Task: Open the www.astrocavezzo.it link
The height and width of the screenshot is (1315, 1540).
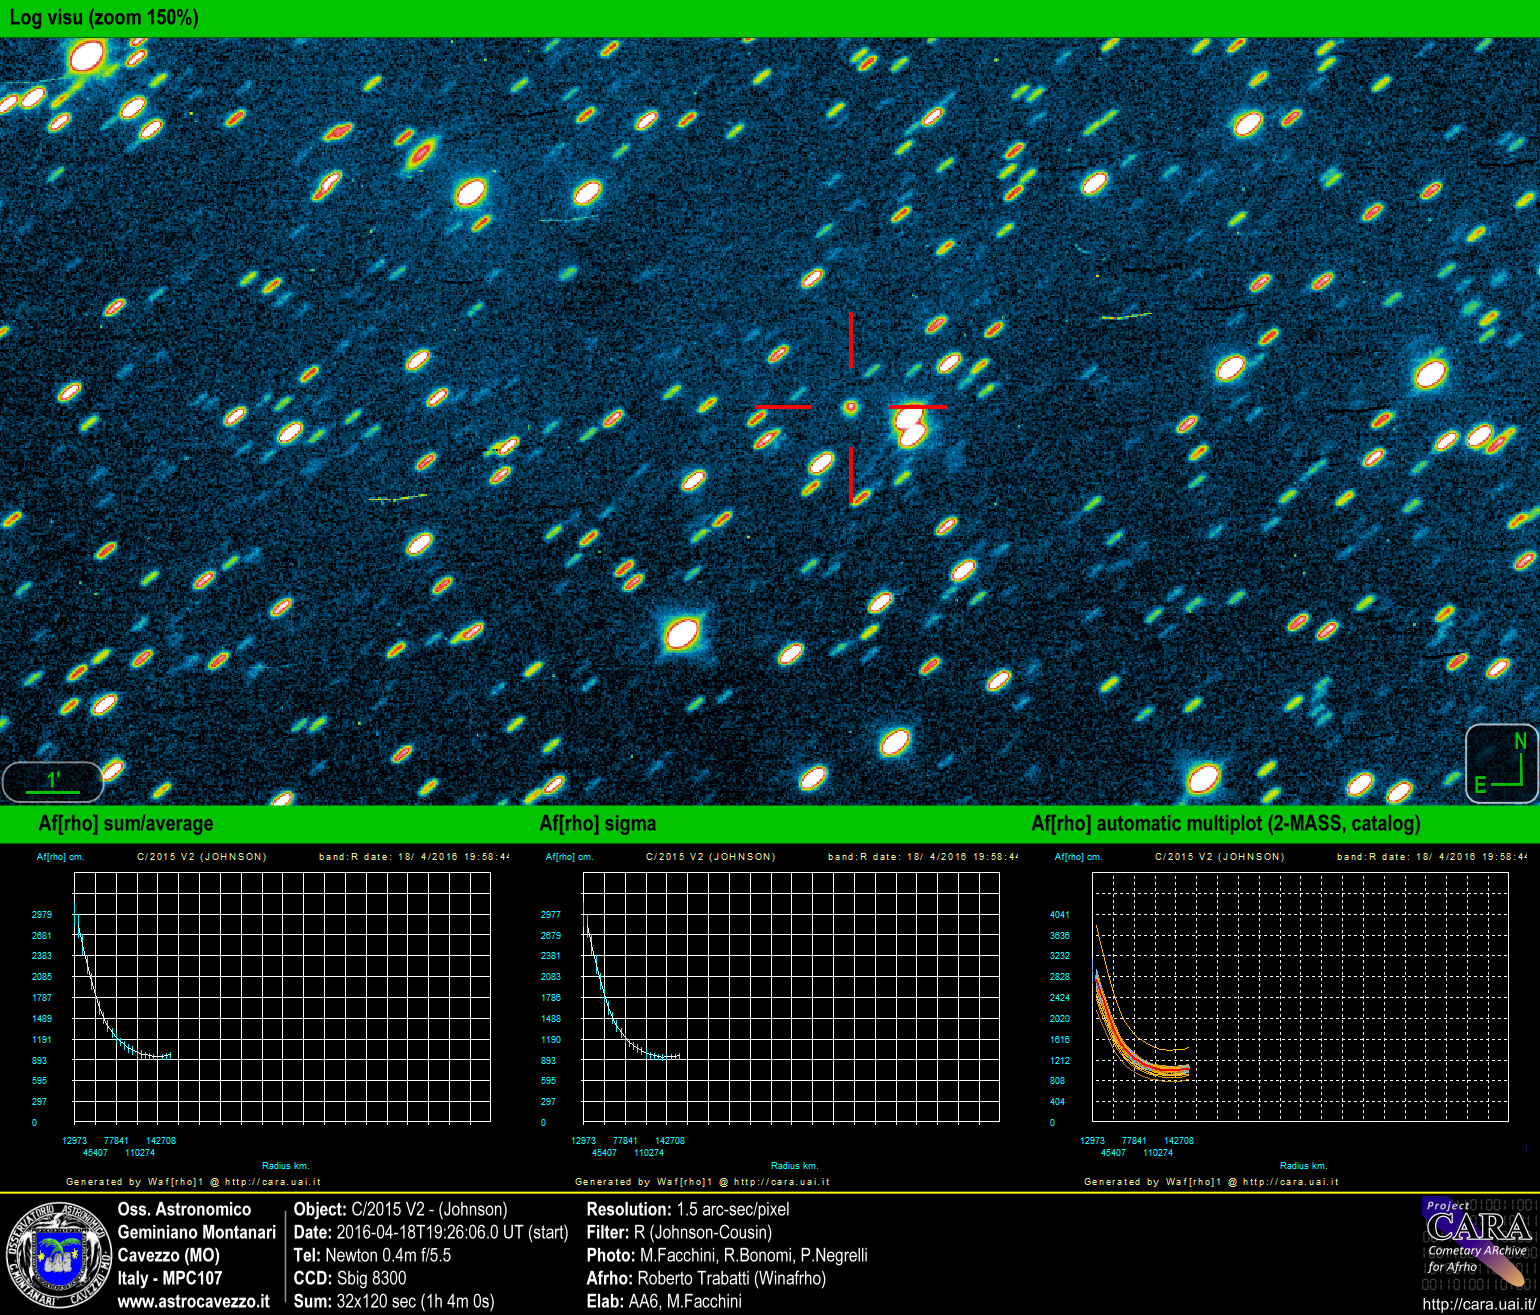Action: [x=194, y=1301]
